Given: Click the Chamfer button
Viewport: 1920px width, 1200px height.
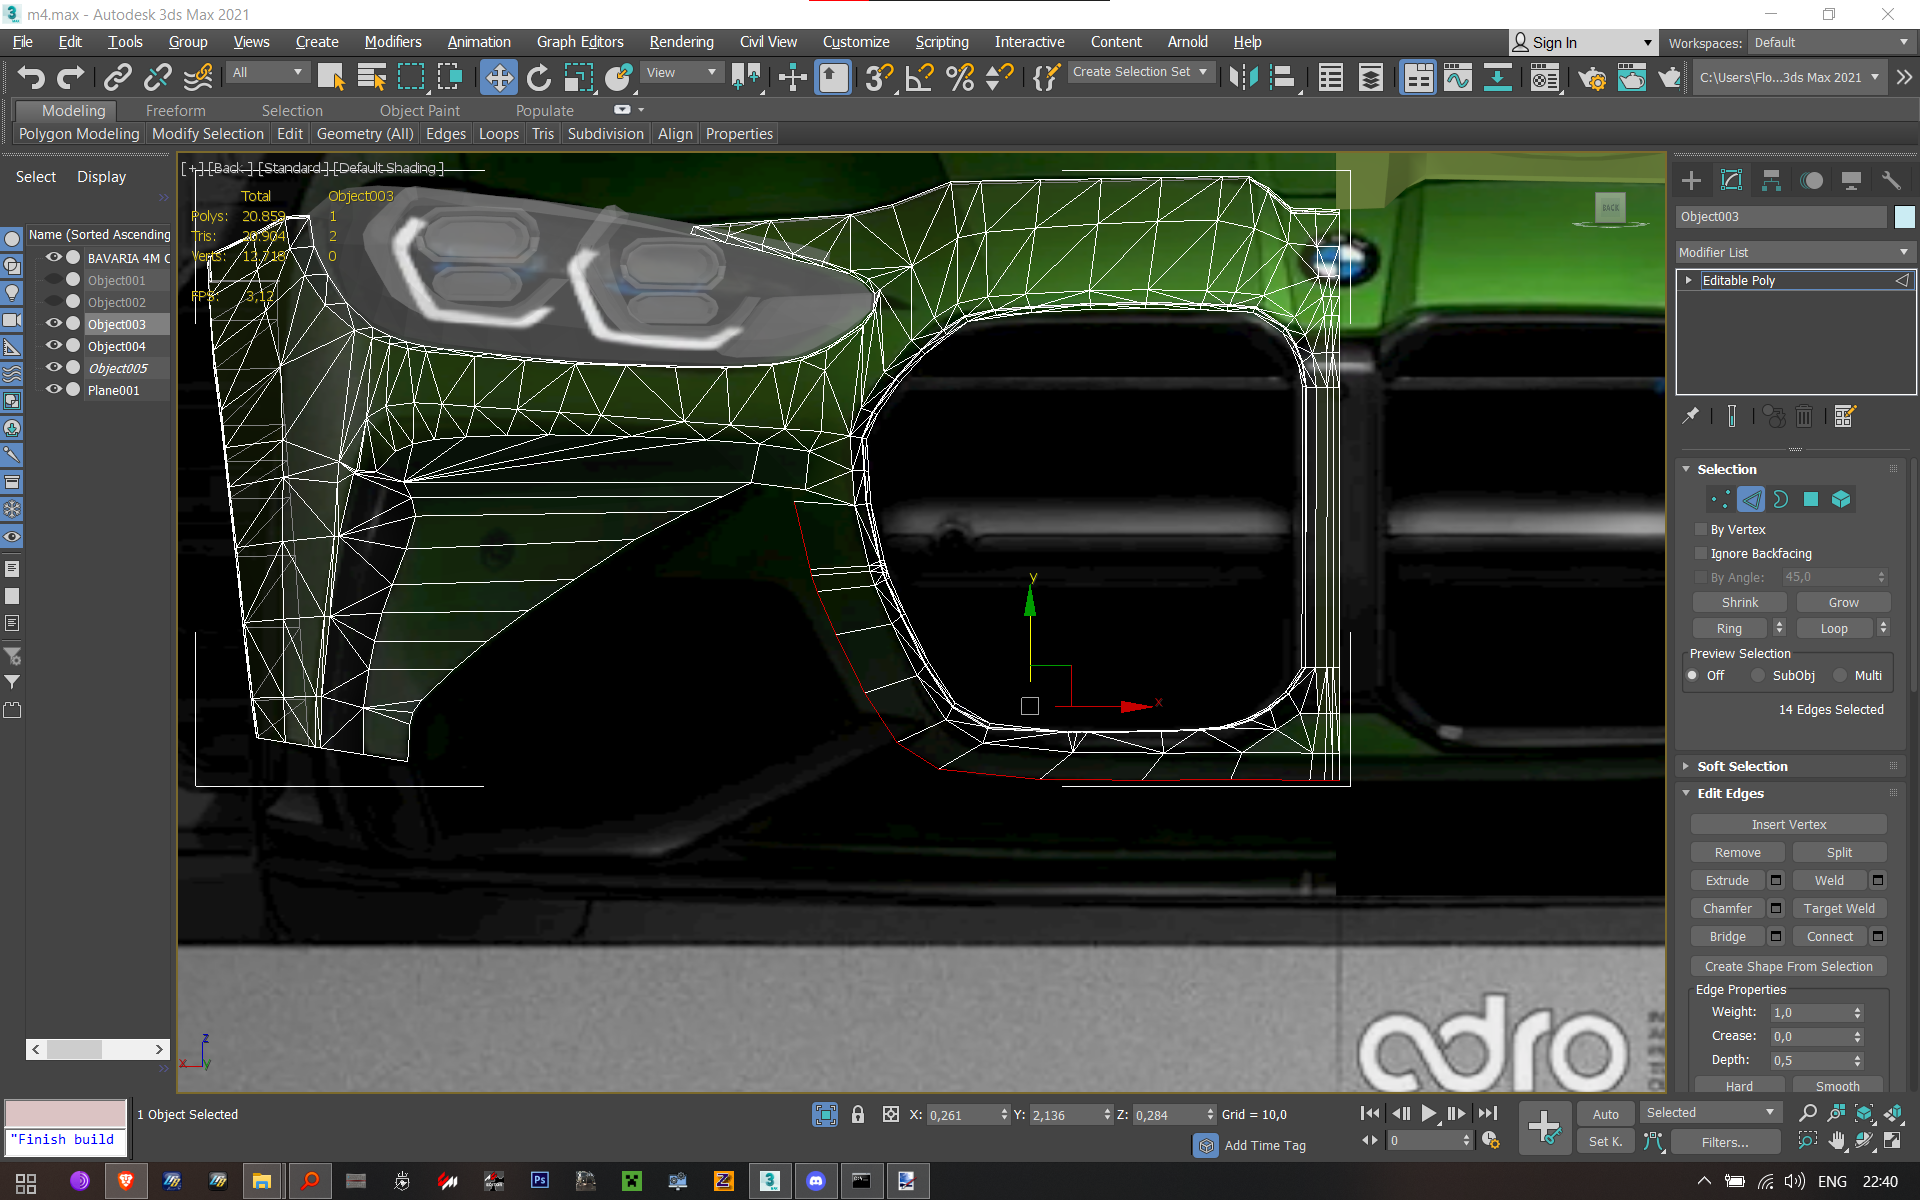Looking at the screenshot, I should pyautogui.click(x=1727, y=908).
